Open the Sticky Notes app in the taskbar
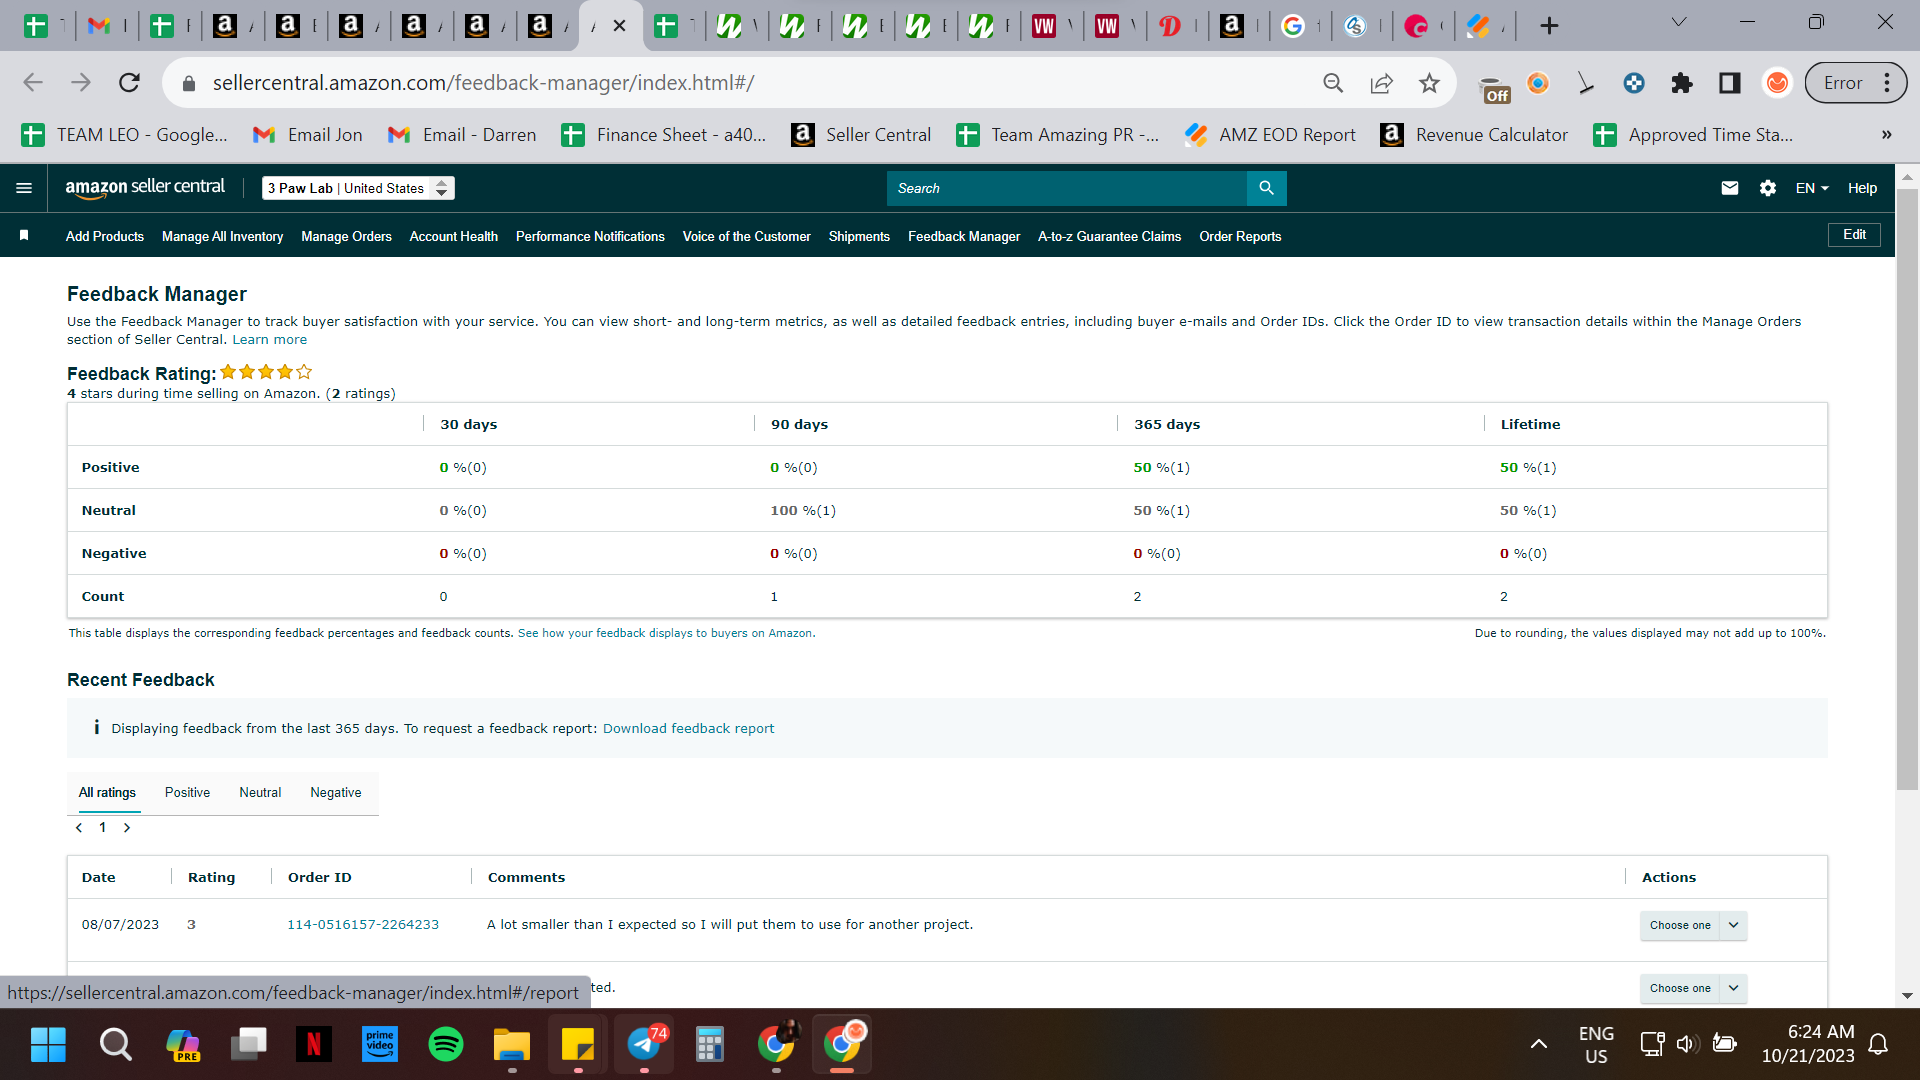Viewport: 1920px width, 1080px height. (578, 1044)
